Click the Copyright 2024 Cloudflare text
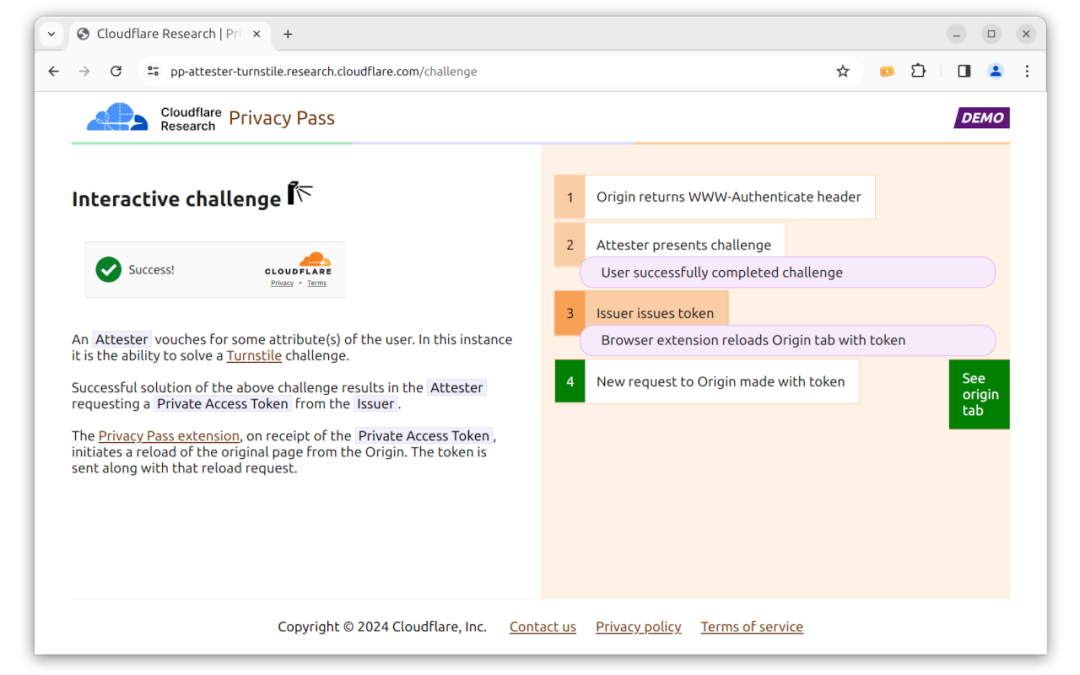Viewport: 1080px width, 675px height. [x=382, y=627]
